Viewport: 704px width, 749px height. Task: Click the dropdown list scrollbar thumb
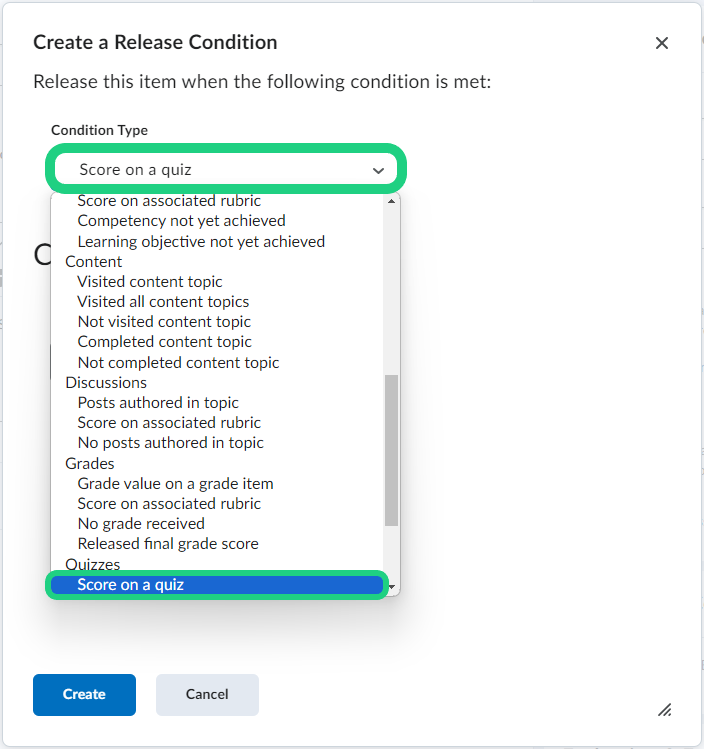tap(392, 450)
